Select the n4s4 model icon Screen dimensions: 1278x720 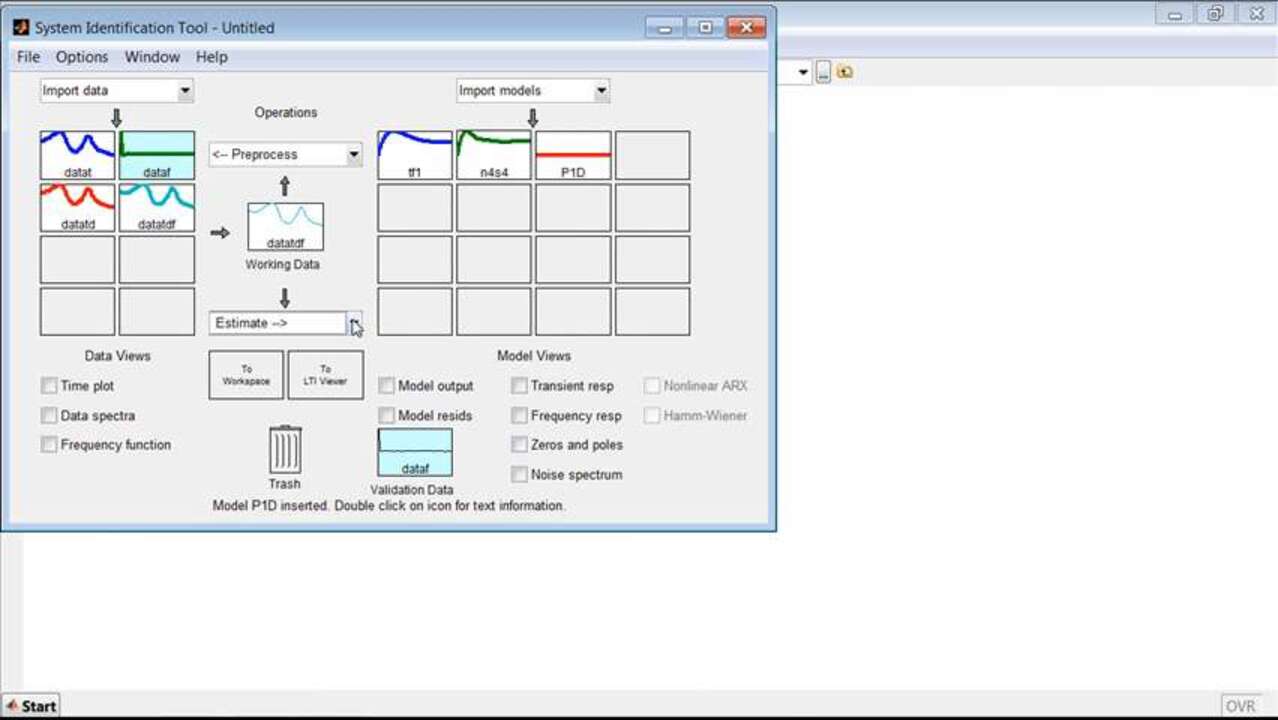click(494, 155)
